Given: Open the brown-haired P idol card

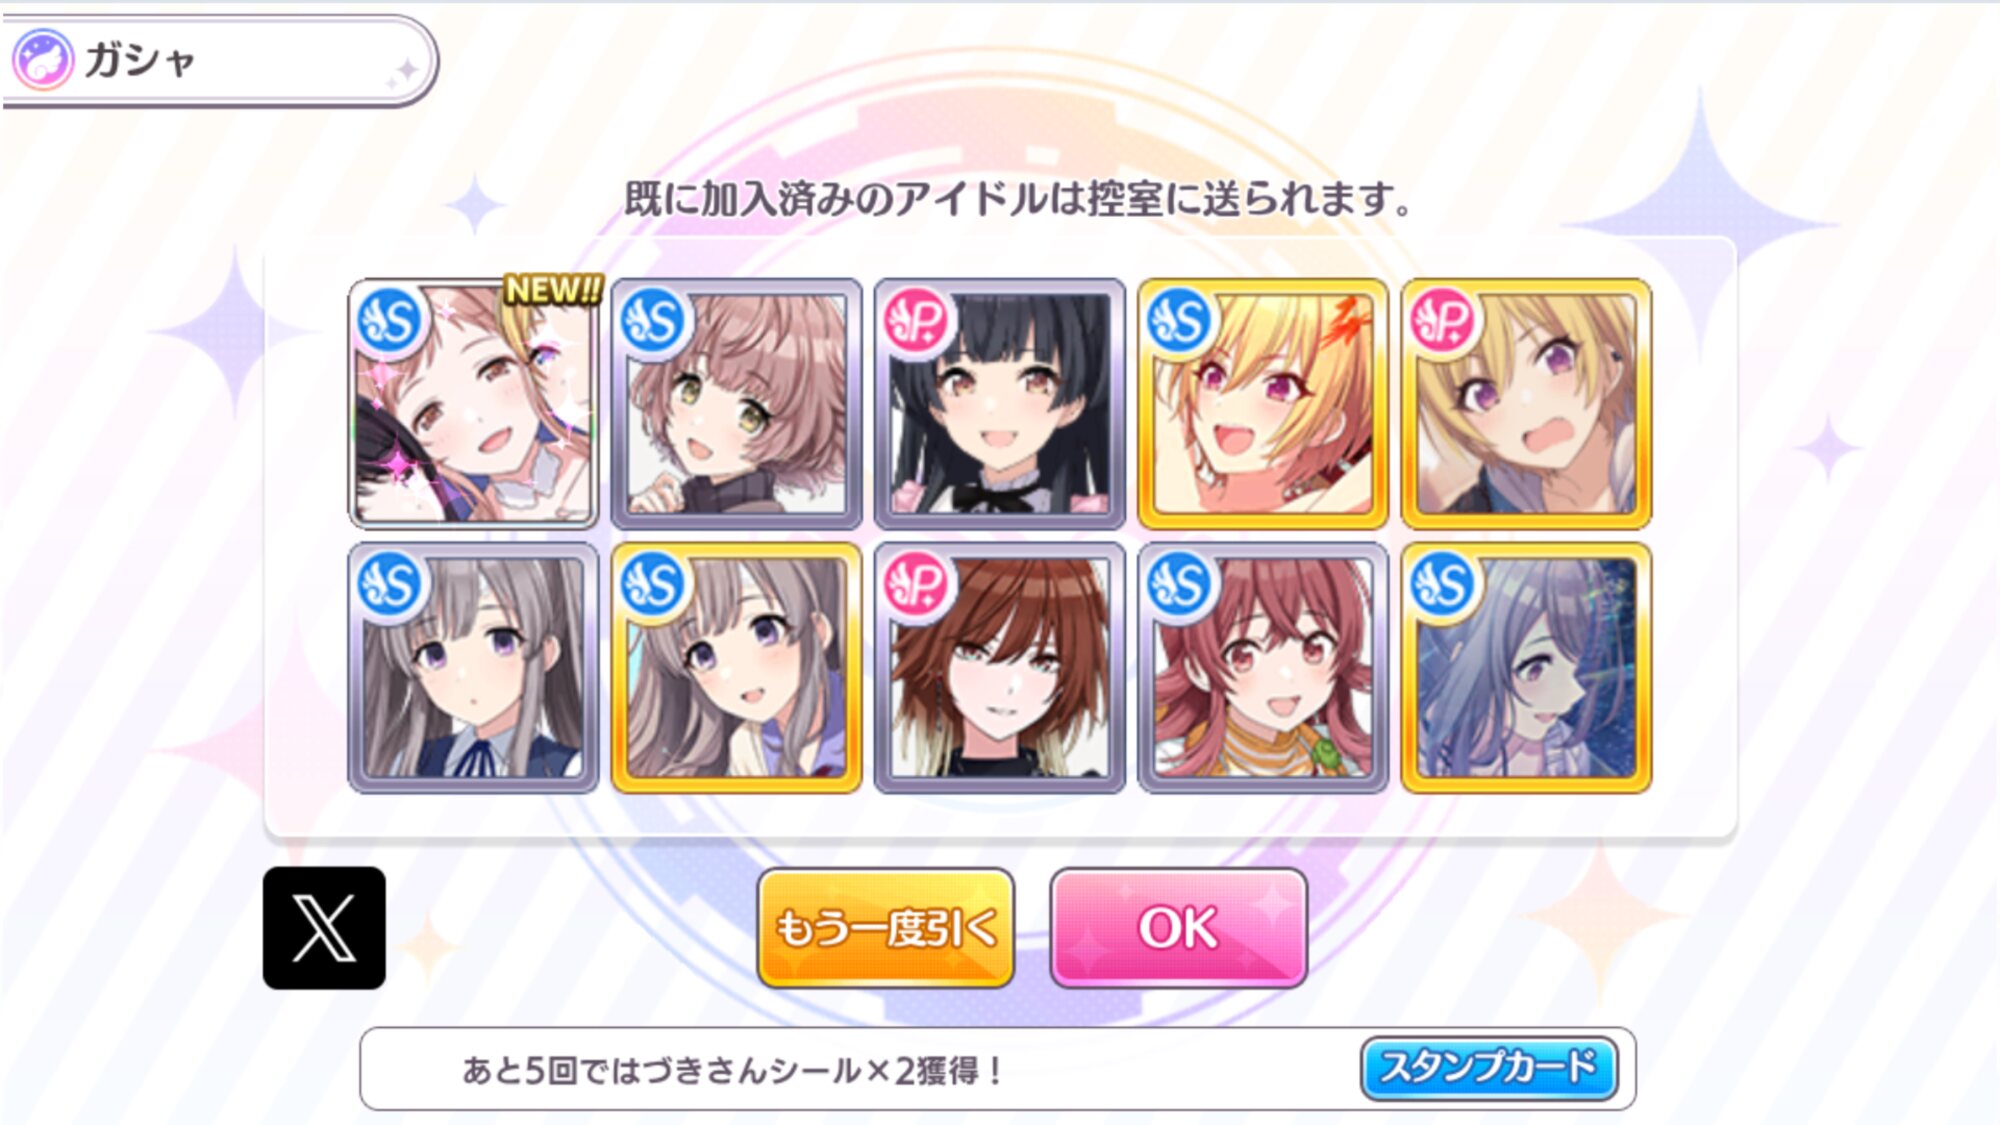Looking at the screenshot, I should pos(1000,668).
